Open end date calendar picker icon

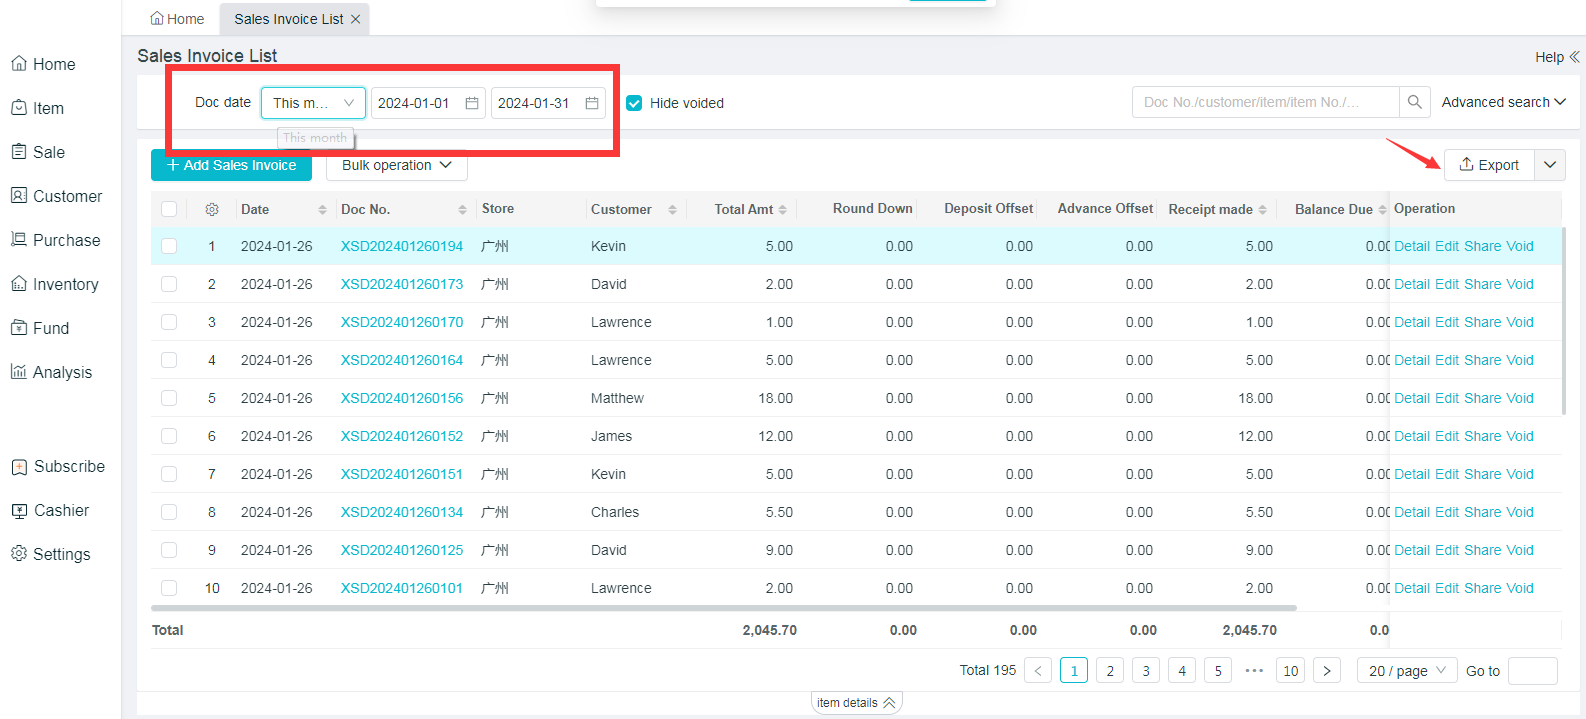coord(592,103)
